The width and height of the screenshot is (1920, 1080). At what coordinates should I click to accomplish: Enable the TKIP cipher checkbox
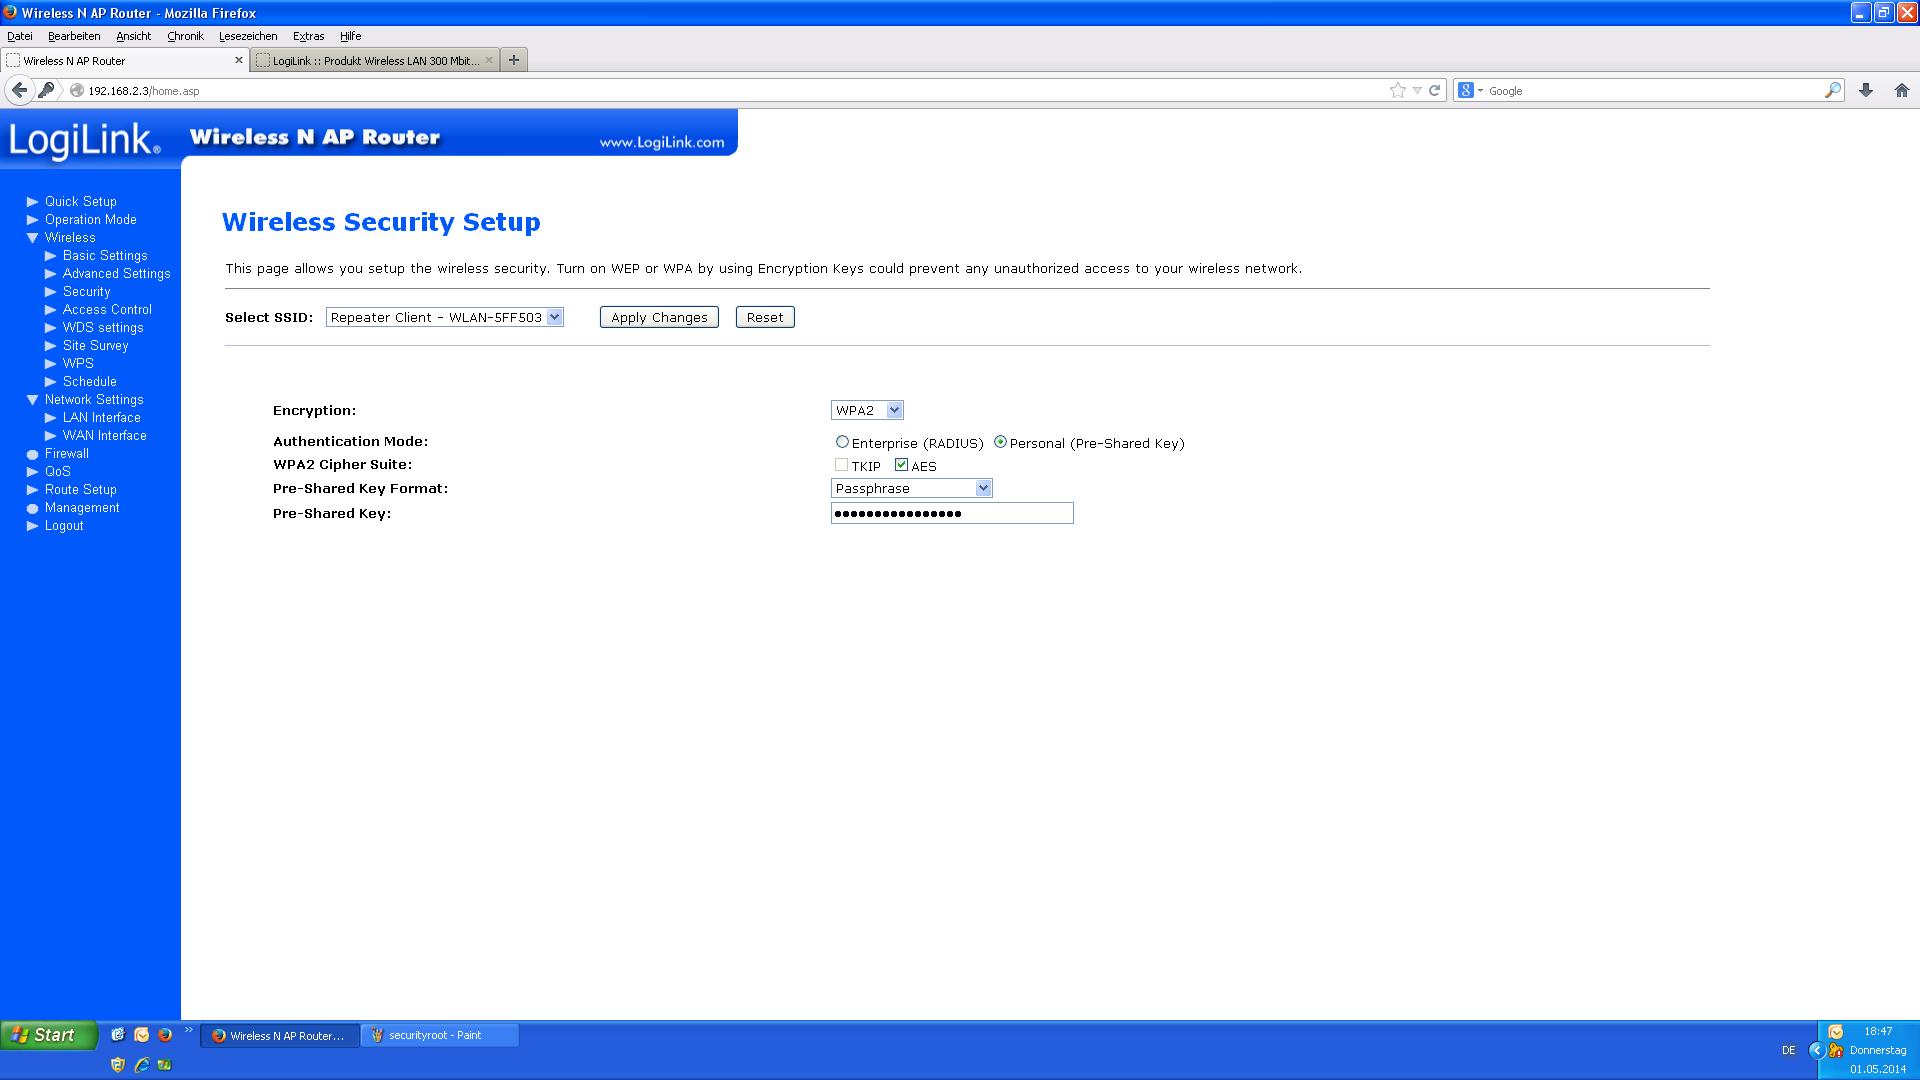pos(841,465)
